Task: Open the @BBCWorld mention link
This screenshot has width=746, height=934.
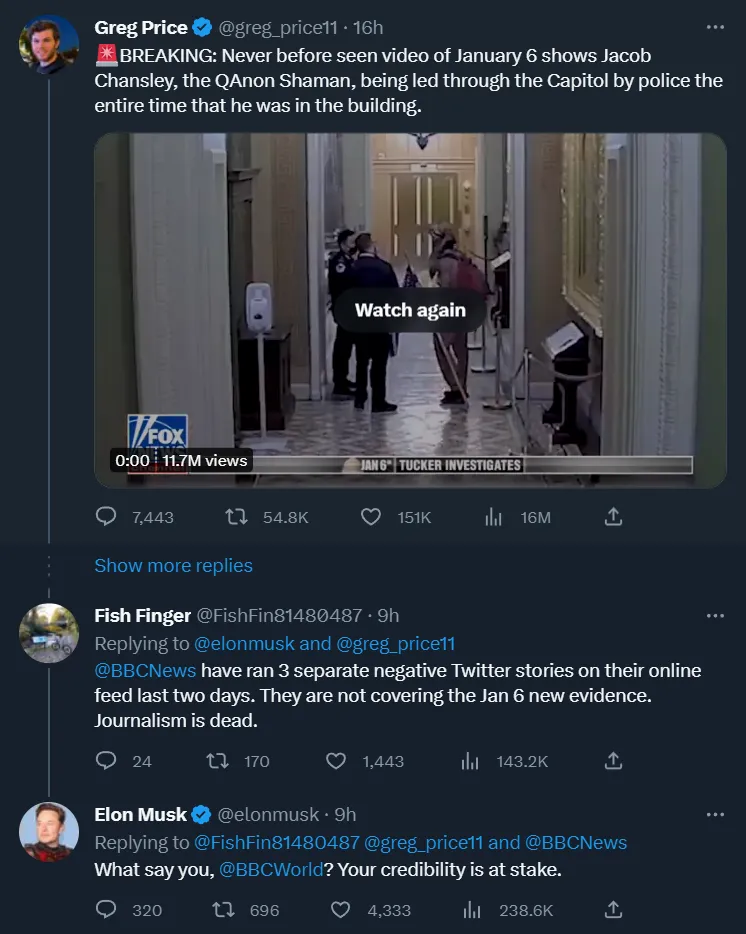Action: click(x=271, y=870)
